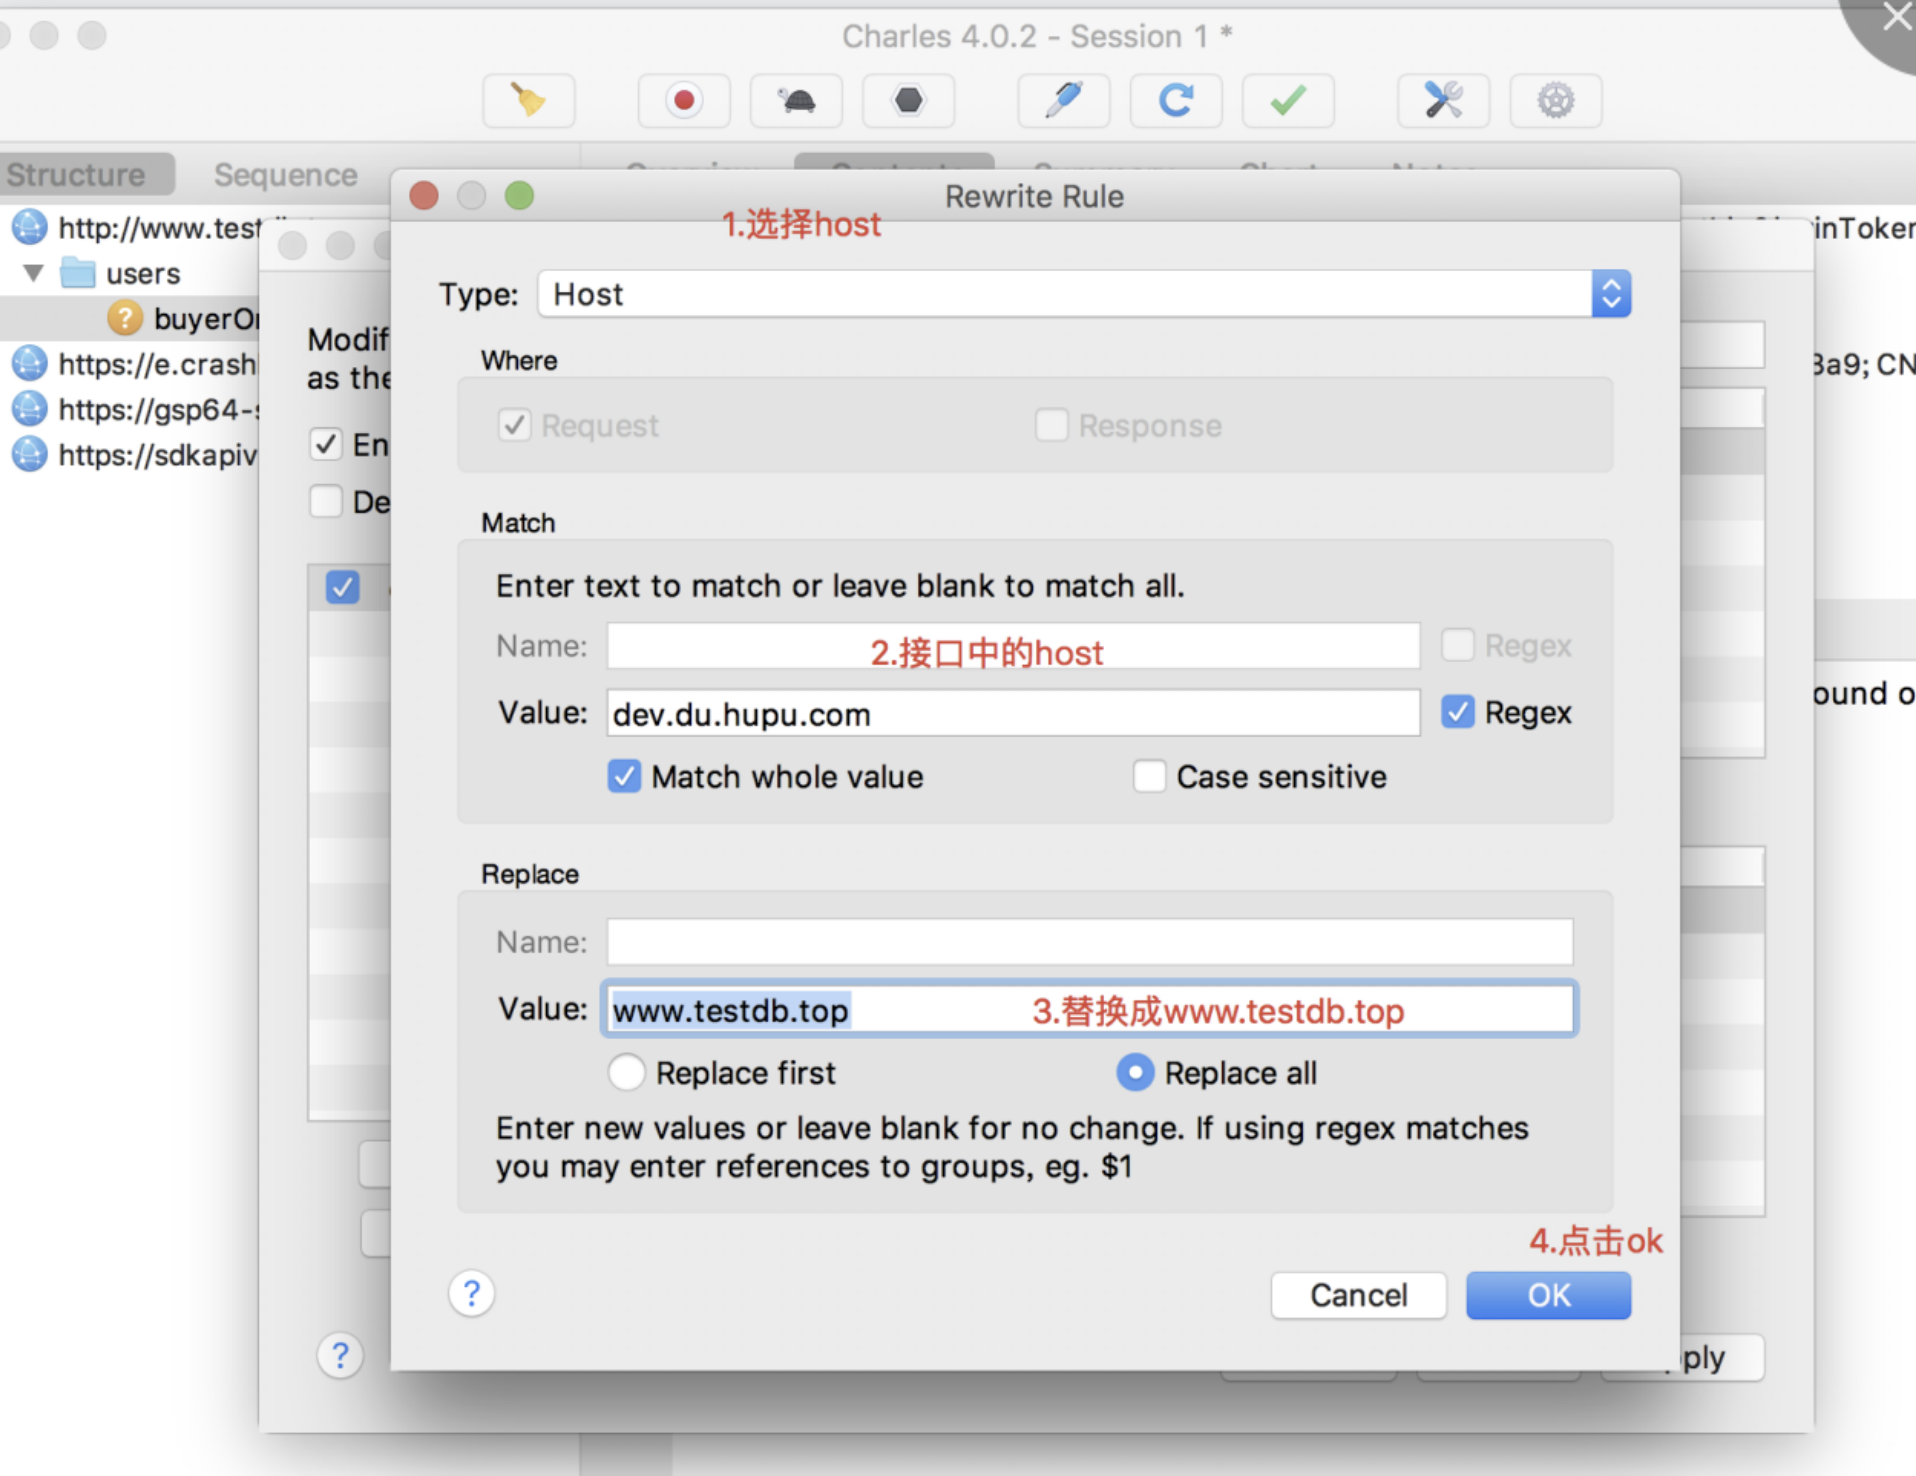
Task: Click the Cancel button
Action: [1358, 1295]
